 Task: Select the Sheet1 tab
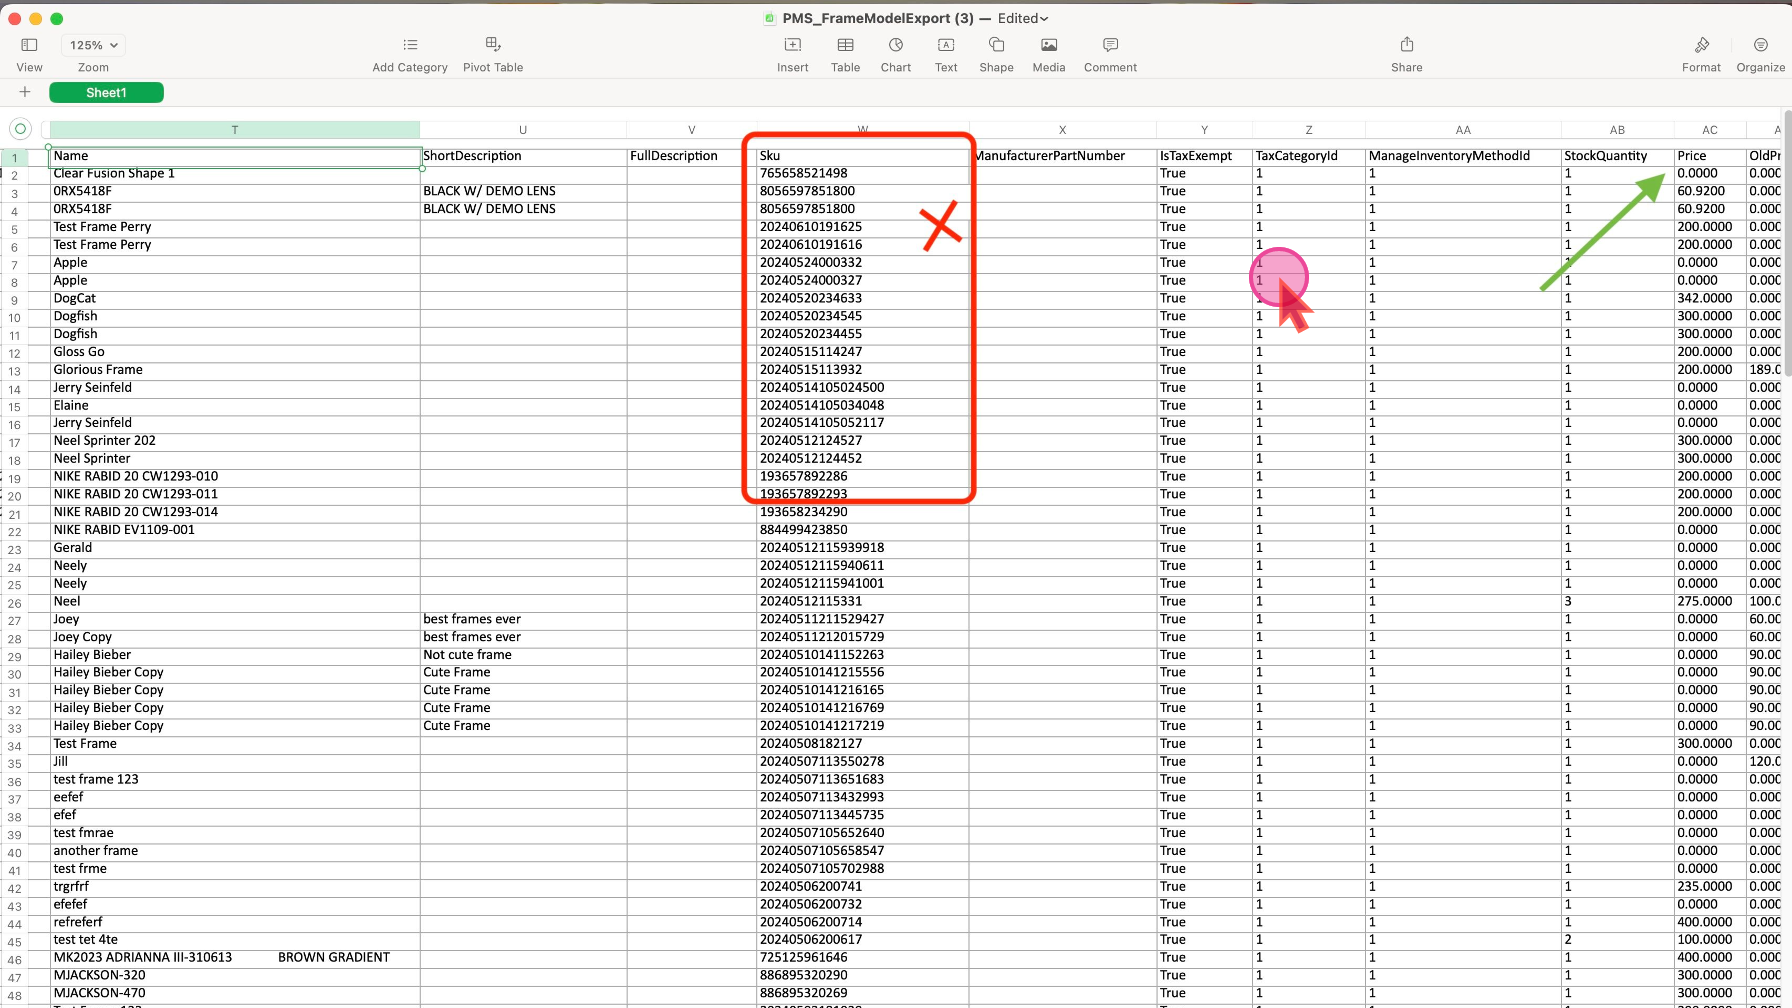pos(106,93)
